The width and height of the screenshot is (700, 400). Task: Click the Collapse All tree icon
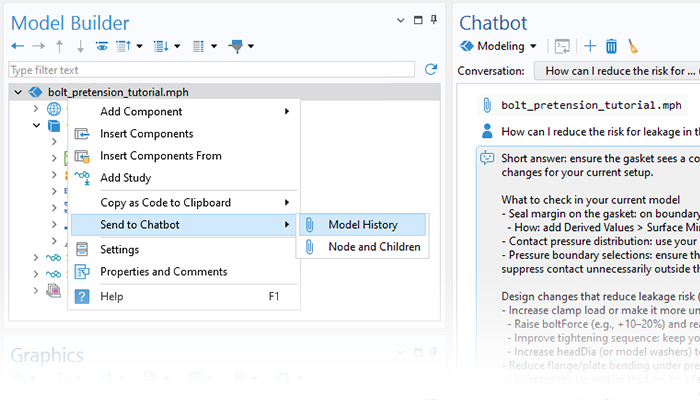click(124, 46)
